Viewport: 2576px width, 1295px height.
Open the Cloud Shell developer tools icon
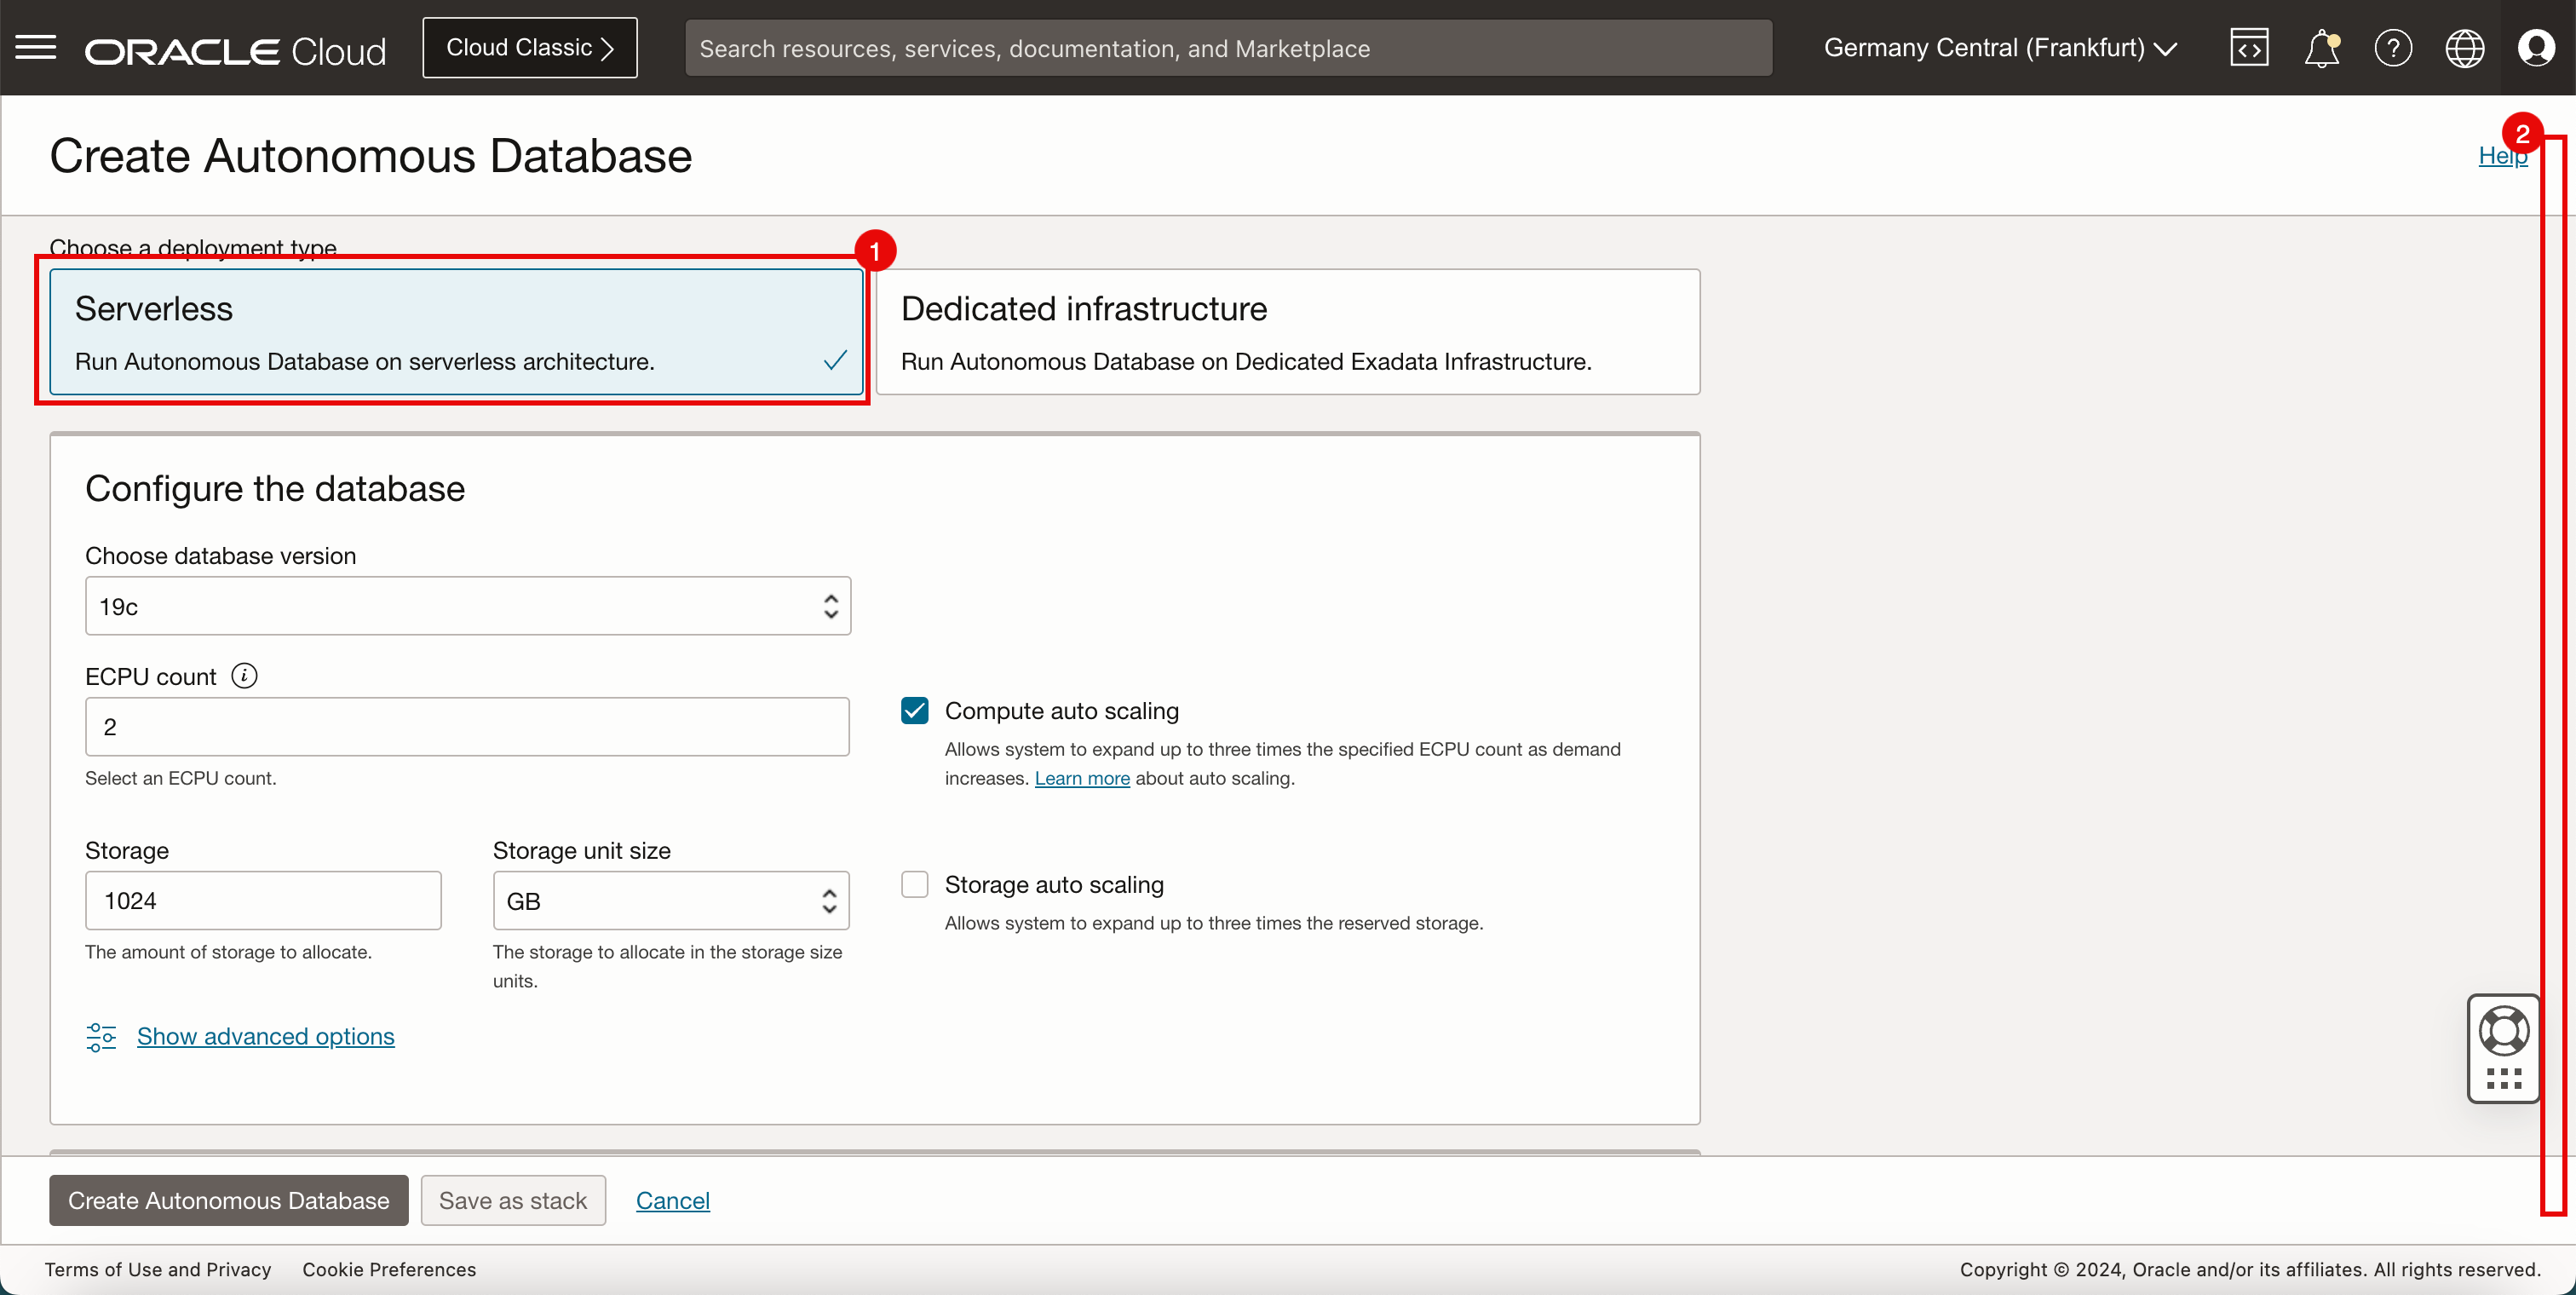click(2249, 48)
